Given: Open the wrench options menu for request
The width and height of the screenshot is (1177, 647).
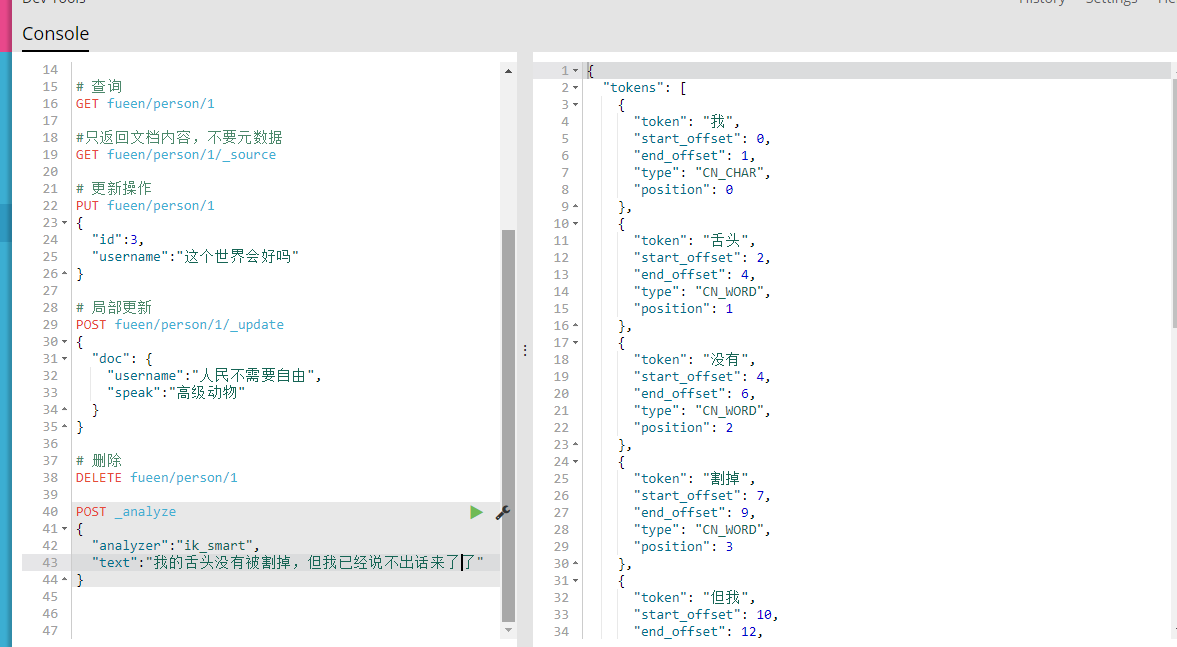Looking at the screenshot, I should (x=503, y=513).
